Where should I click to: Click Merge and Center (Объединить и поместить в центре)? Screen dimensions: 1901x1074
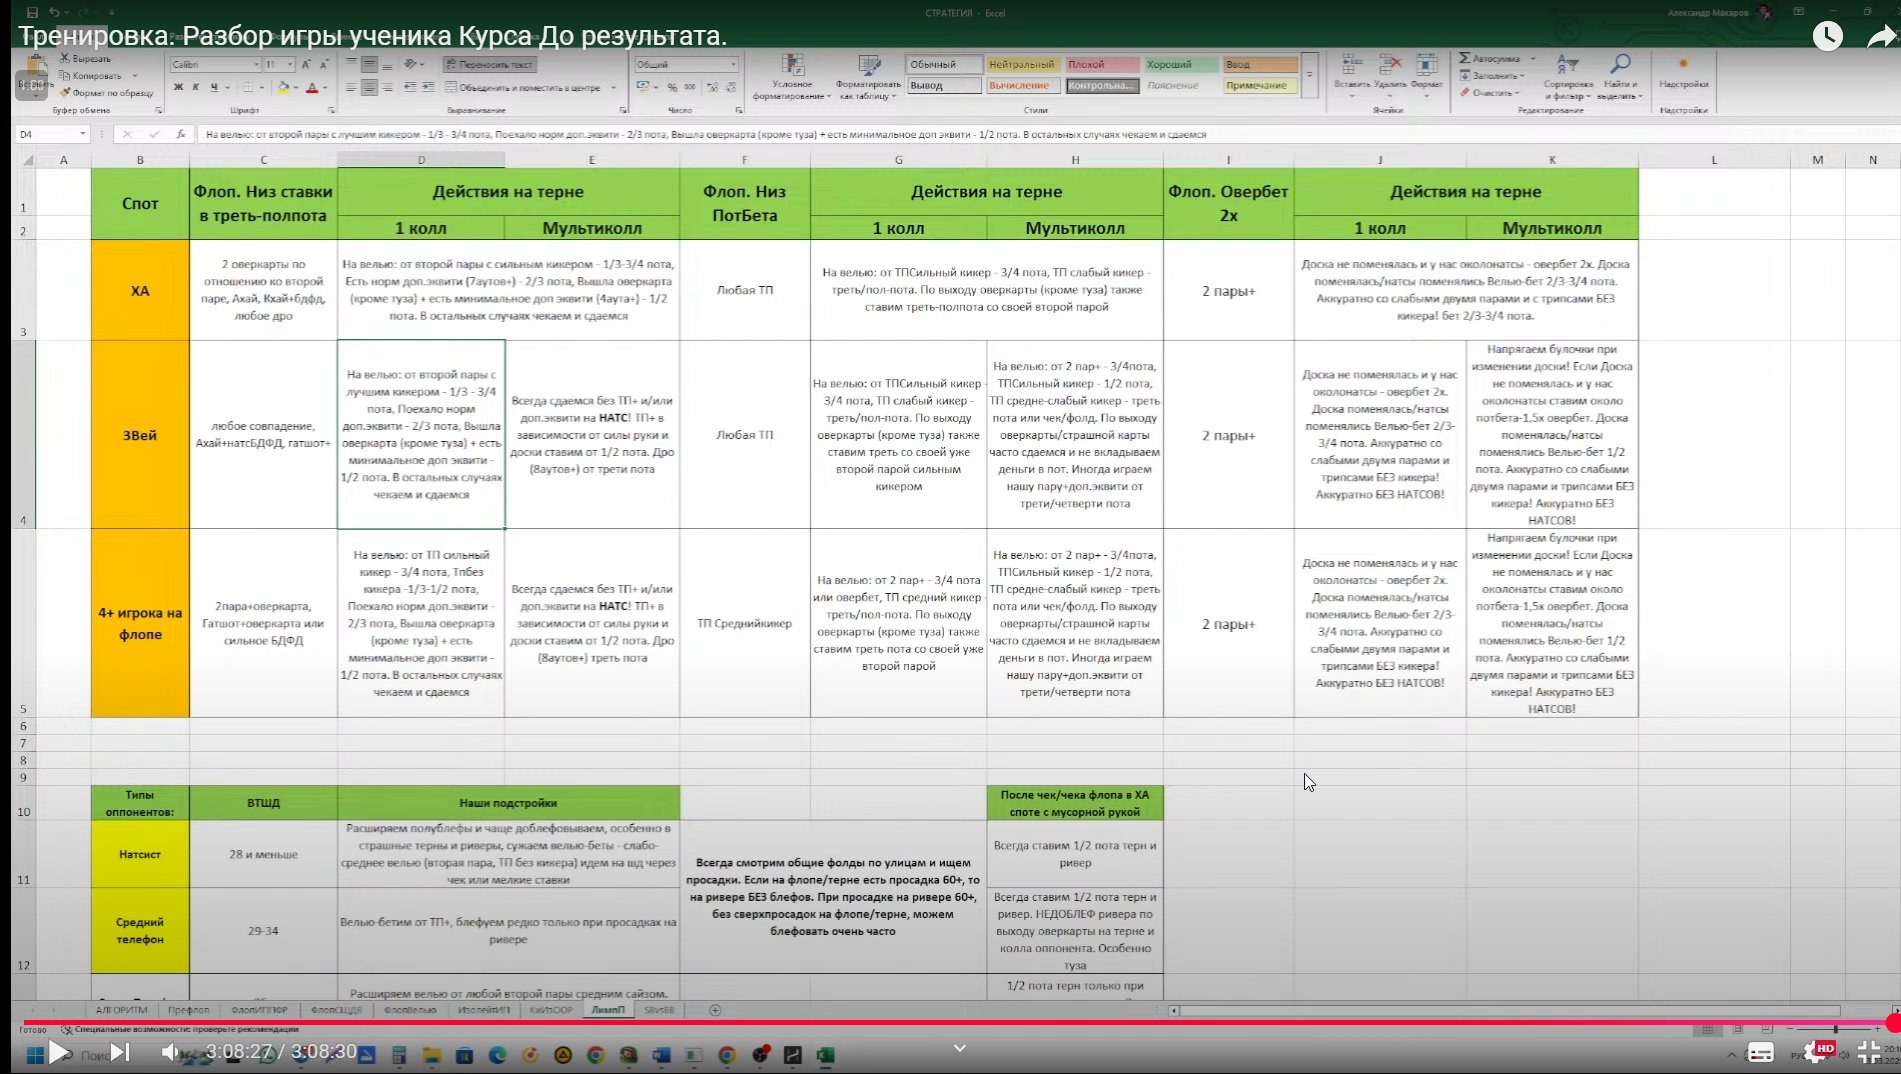click(x=524, y=88)
